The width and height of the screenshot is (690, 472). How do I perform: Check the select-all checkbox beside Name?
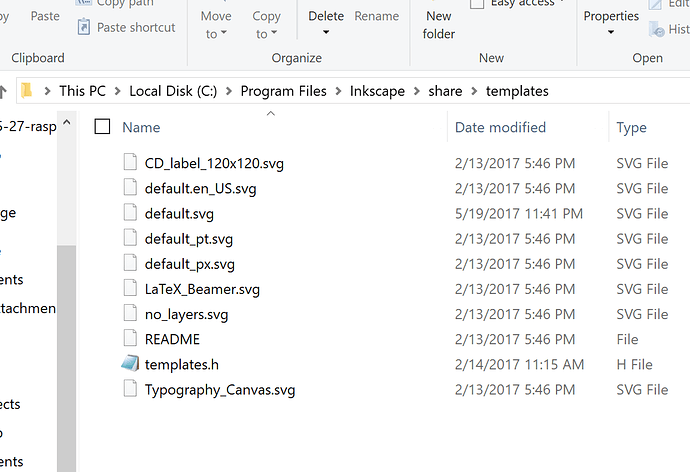click(x=102, y=127)
